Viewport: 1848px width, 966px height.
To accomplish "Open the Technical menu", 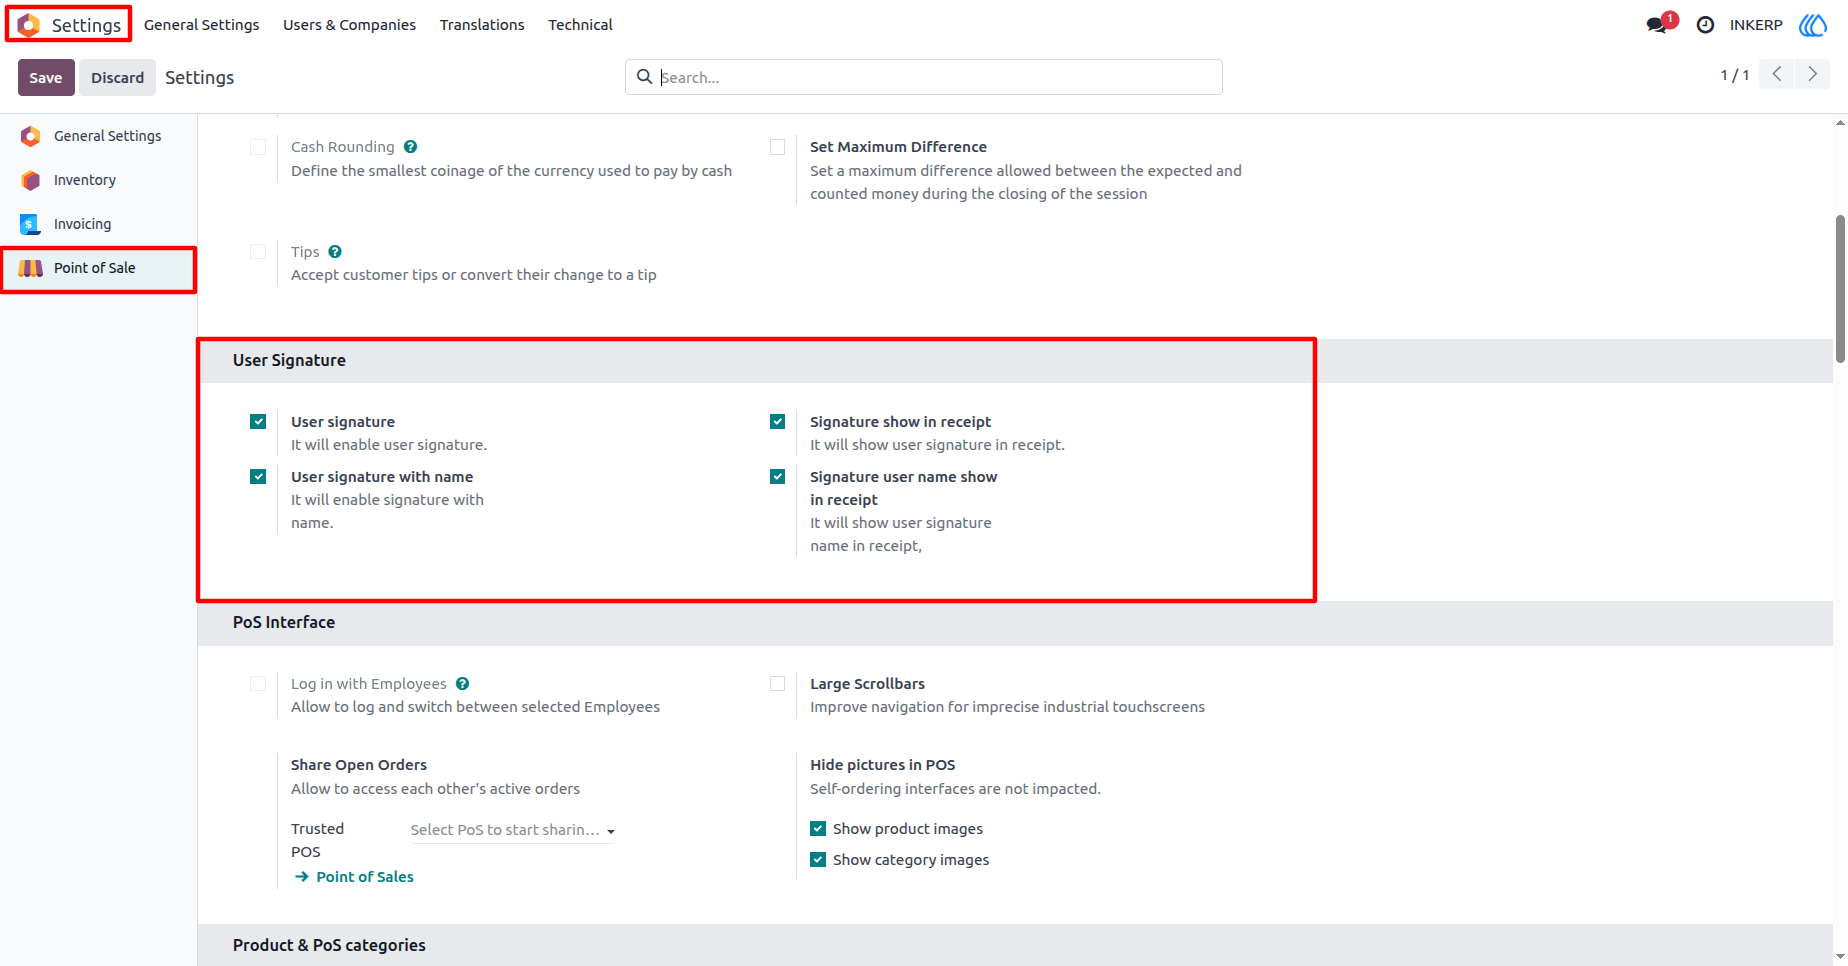I will [580, 25].
